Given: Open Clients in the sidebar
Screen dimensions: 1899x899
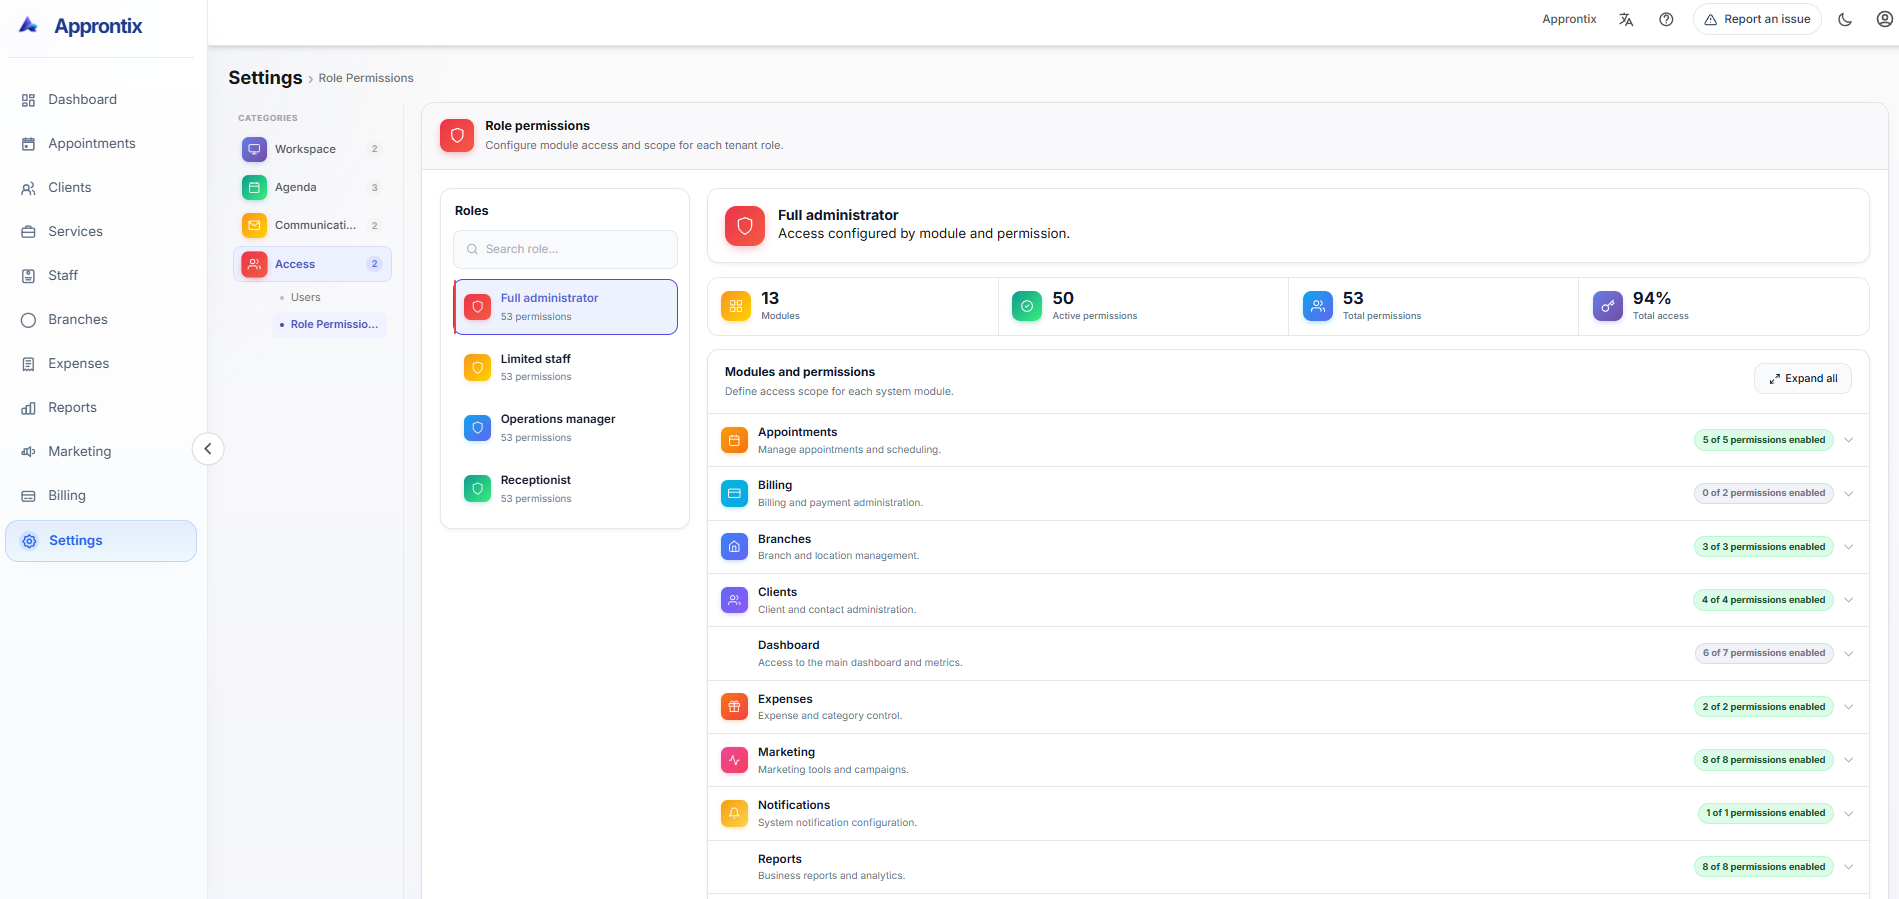Looking at the screenshot, I should click(101, 187).
